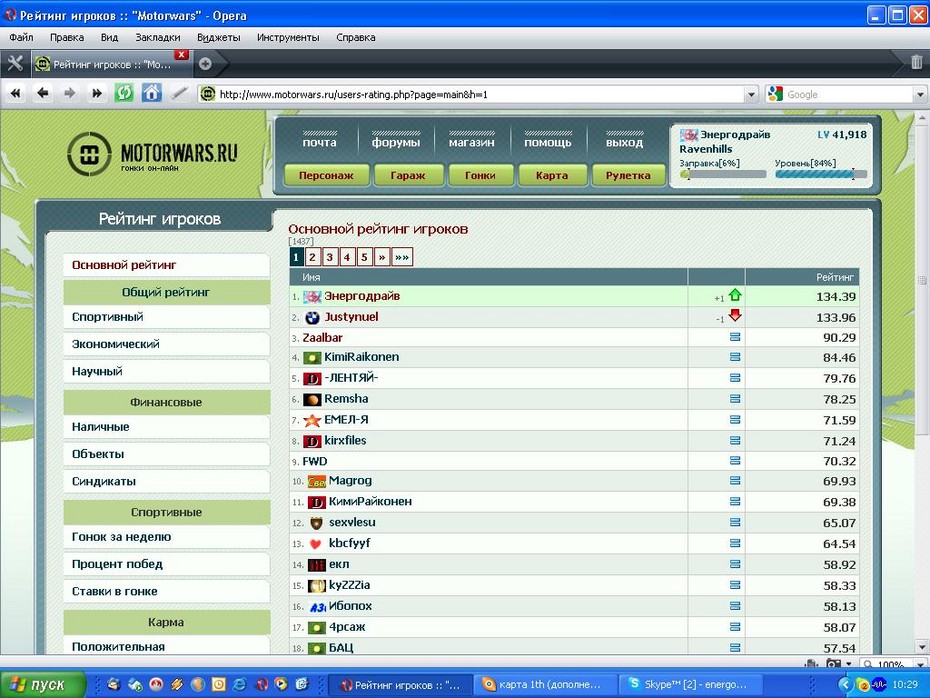The width and height of the screenshot is (930, 698).
Task: Click the red down arrow for Justynuel
Action: click(x=735, y=315)
